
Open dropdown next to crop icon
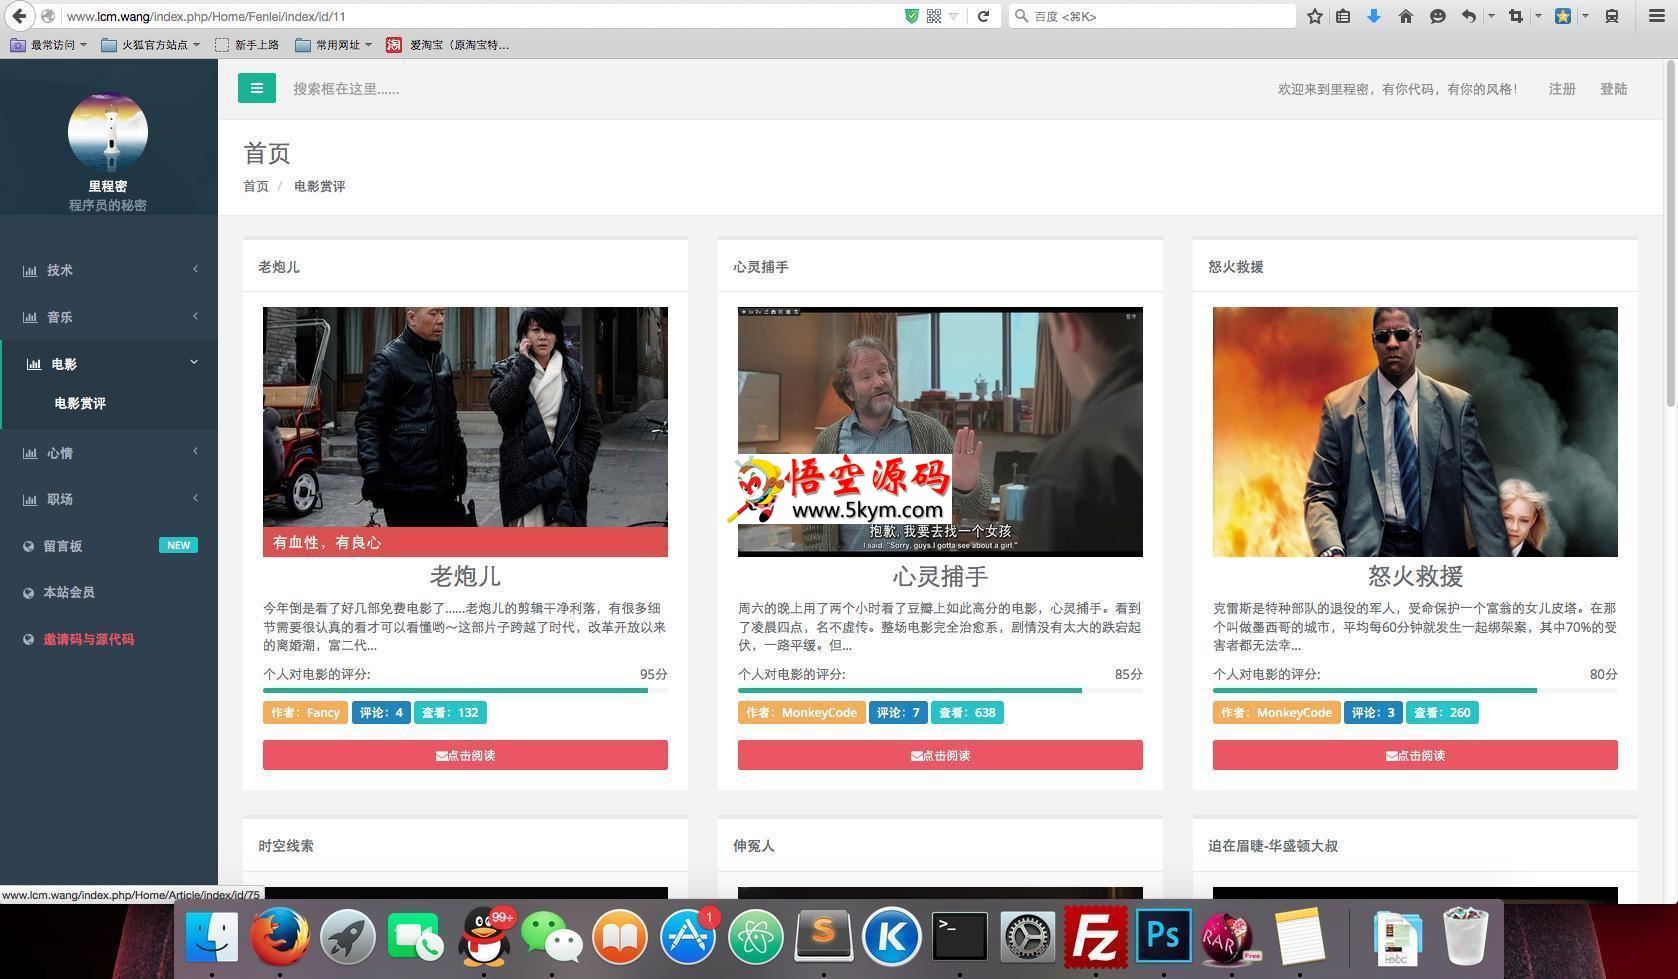tap(1538, 16)
